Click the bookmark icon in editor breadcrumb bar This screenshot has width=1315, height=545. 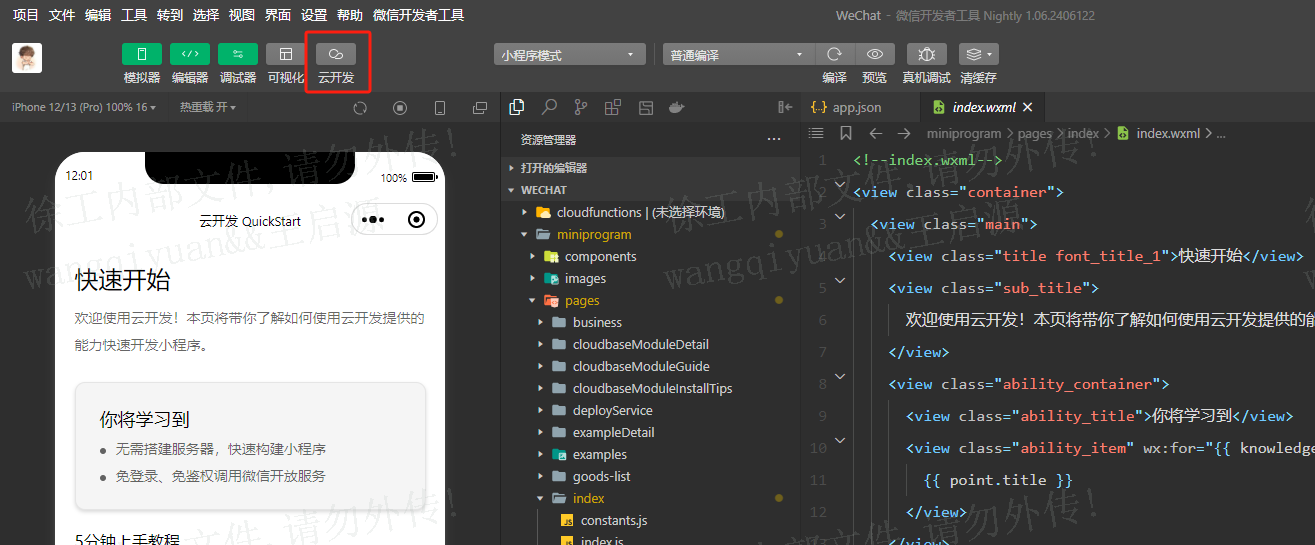point(846,133)
